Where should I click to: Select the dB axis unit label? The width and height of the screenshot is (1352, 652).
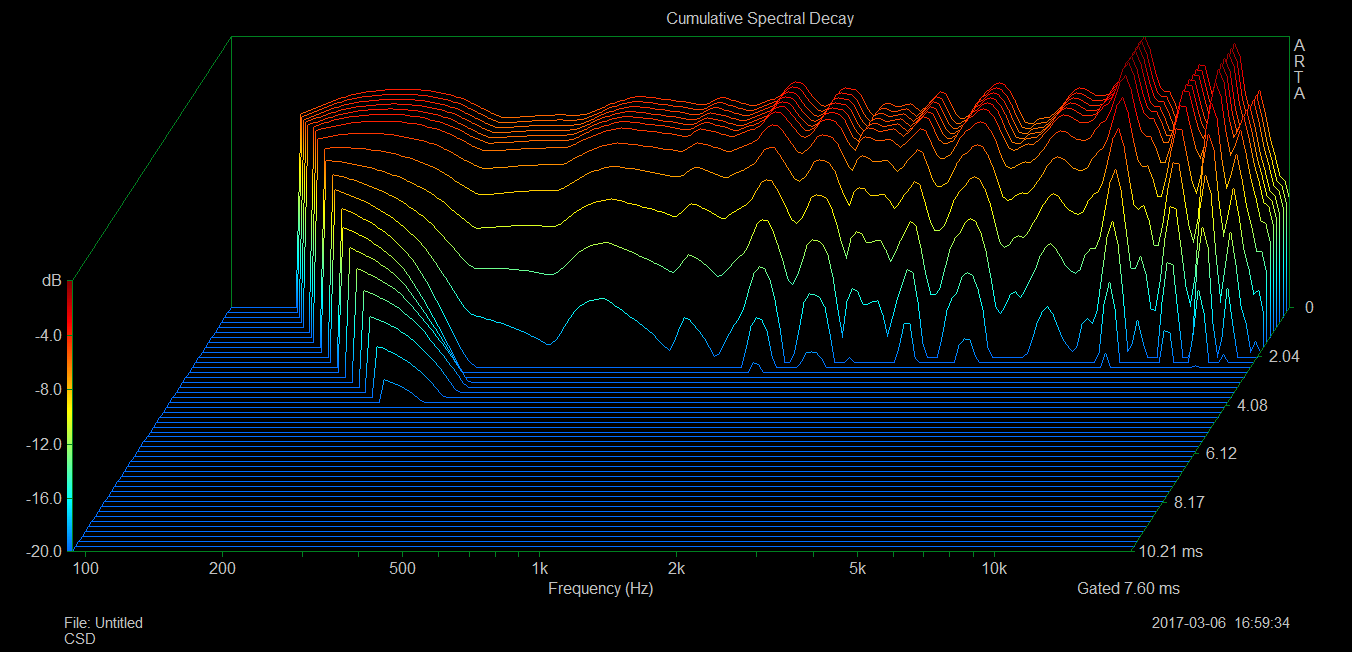(50, 281)
